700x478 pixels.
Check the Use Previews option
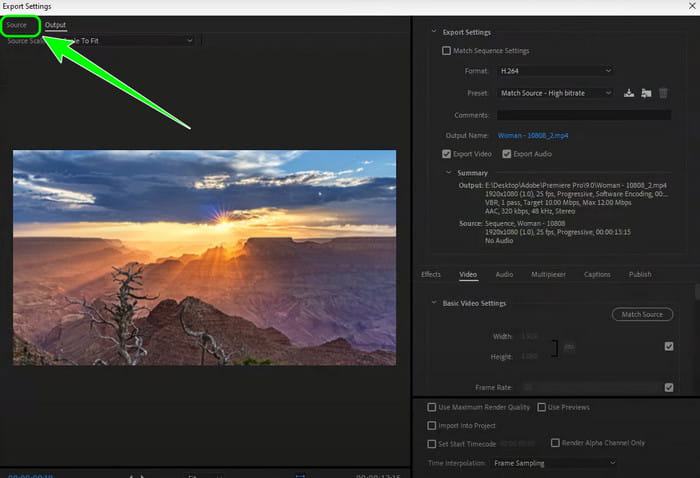pyautogui.click(x=541, y=408)
